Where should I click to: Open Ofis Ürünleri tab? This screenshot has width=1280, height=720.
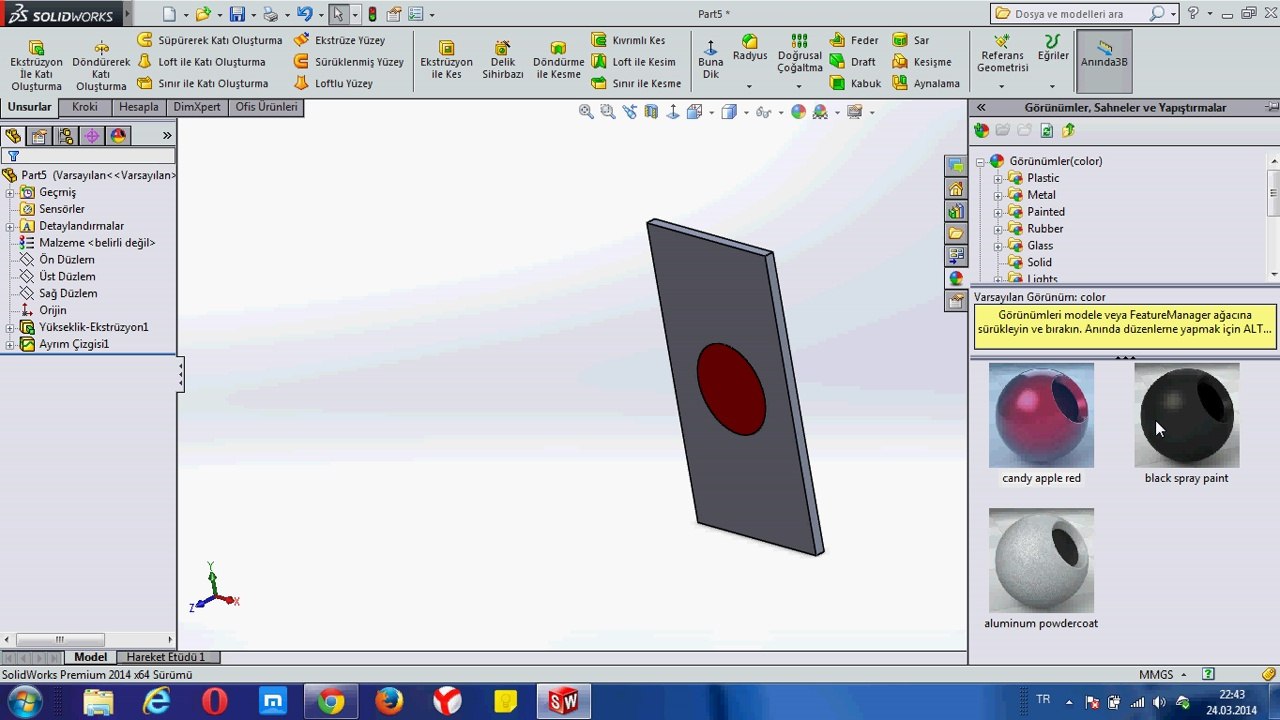click(266, 107)
